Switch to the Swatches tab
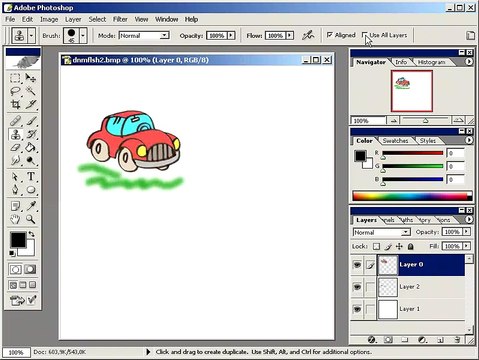This screenshot has height=360, width=479. (x=395, y=141)
